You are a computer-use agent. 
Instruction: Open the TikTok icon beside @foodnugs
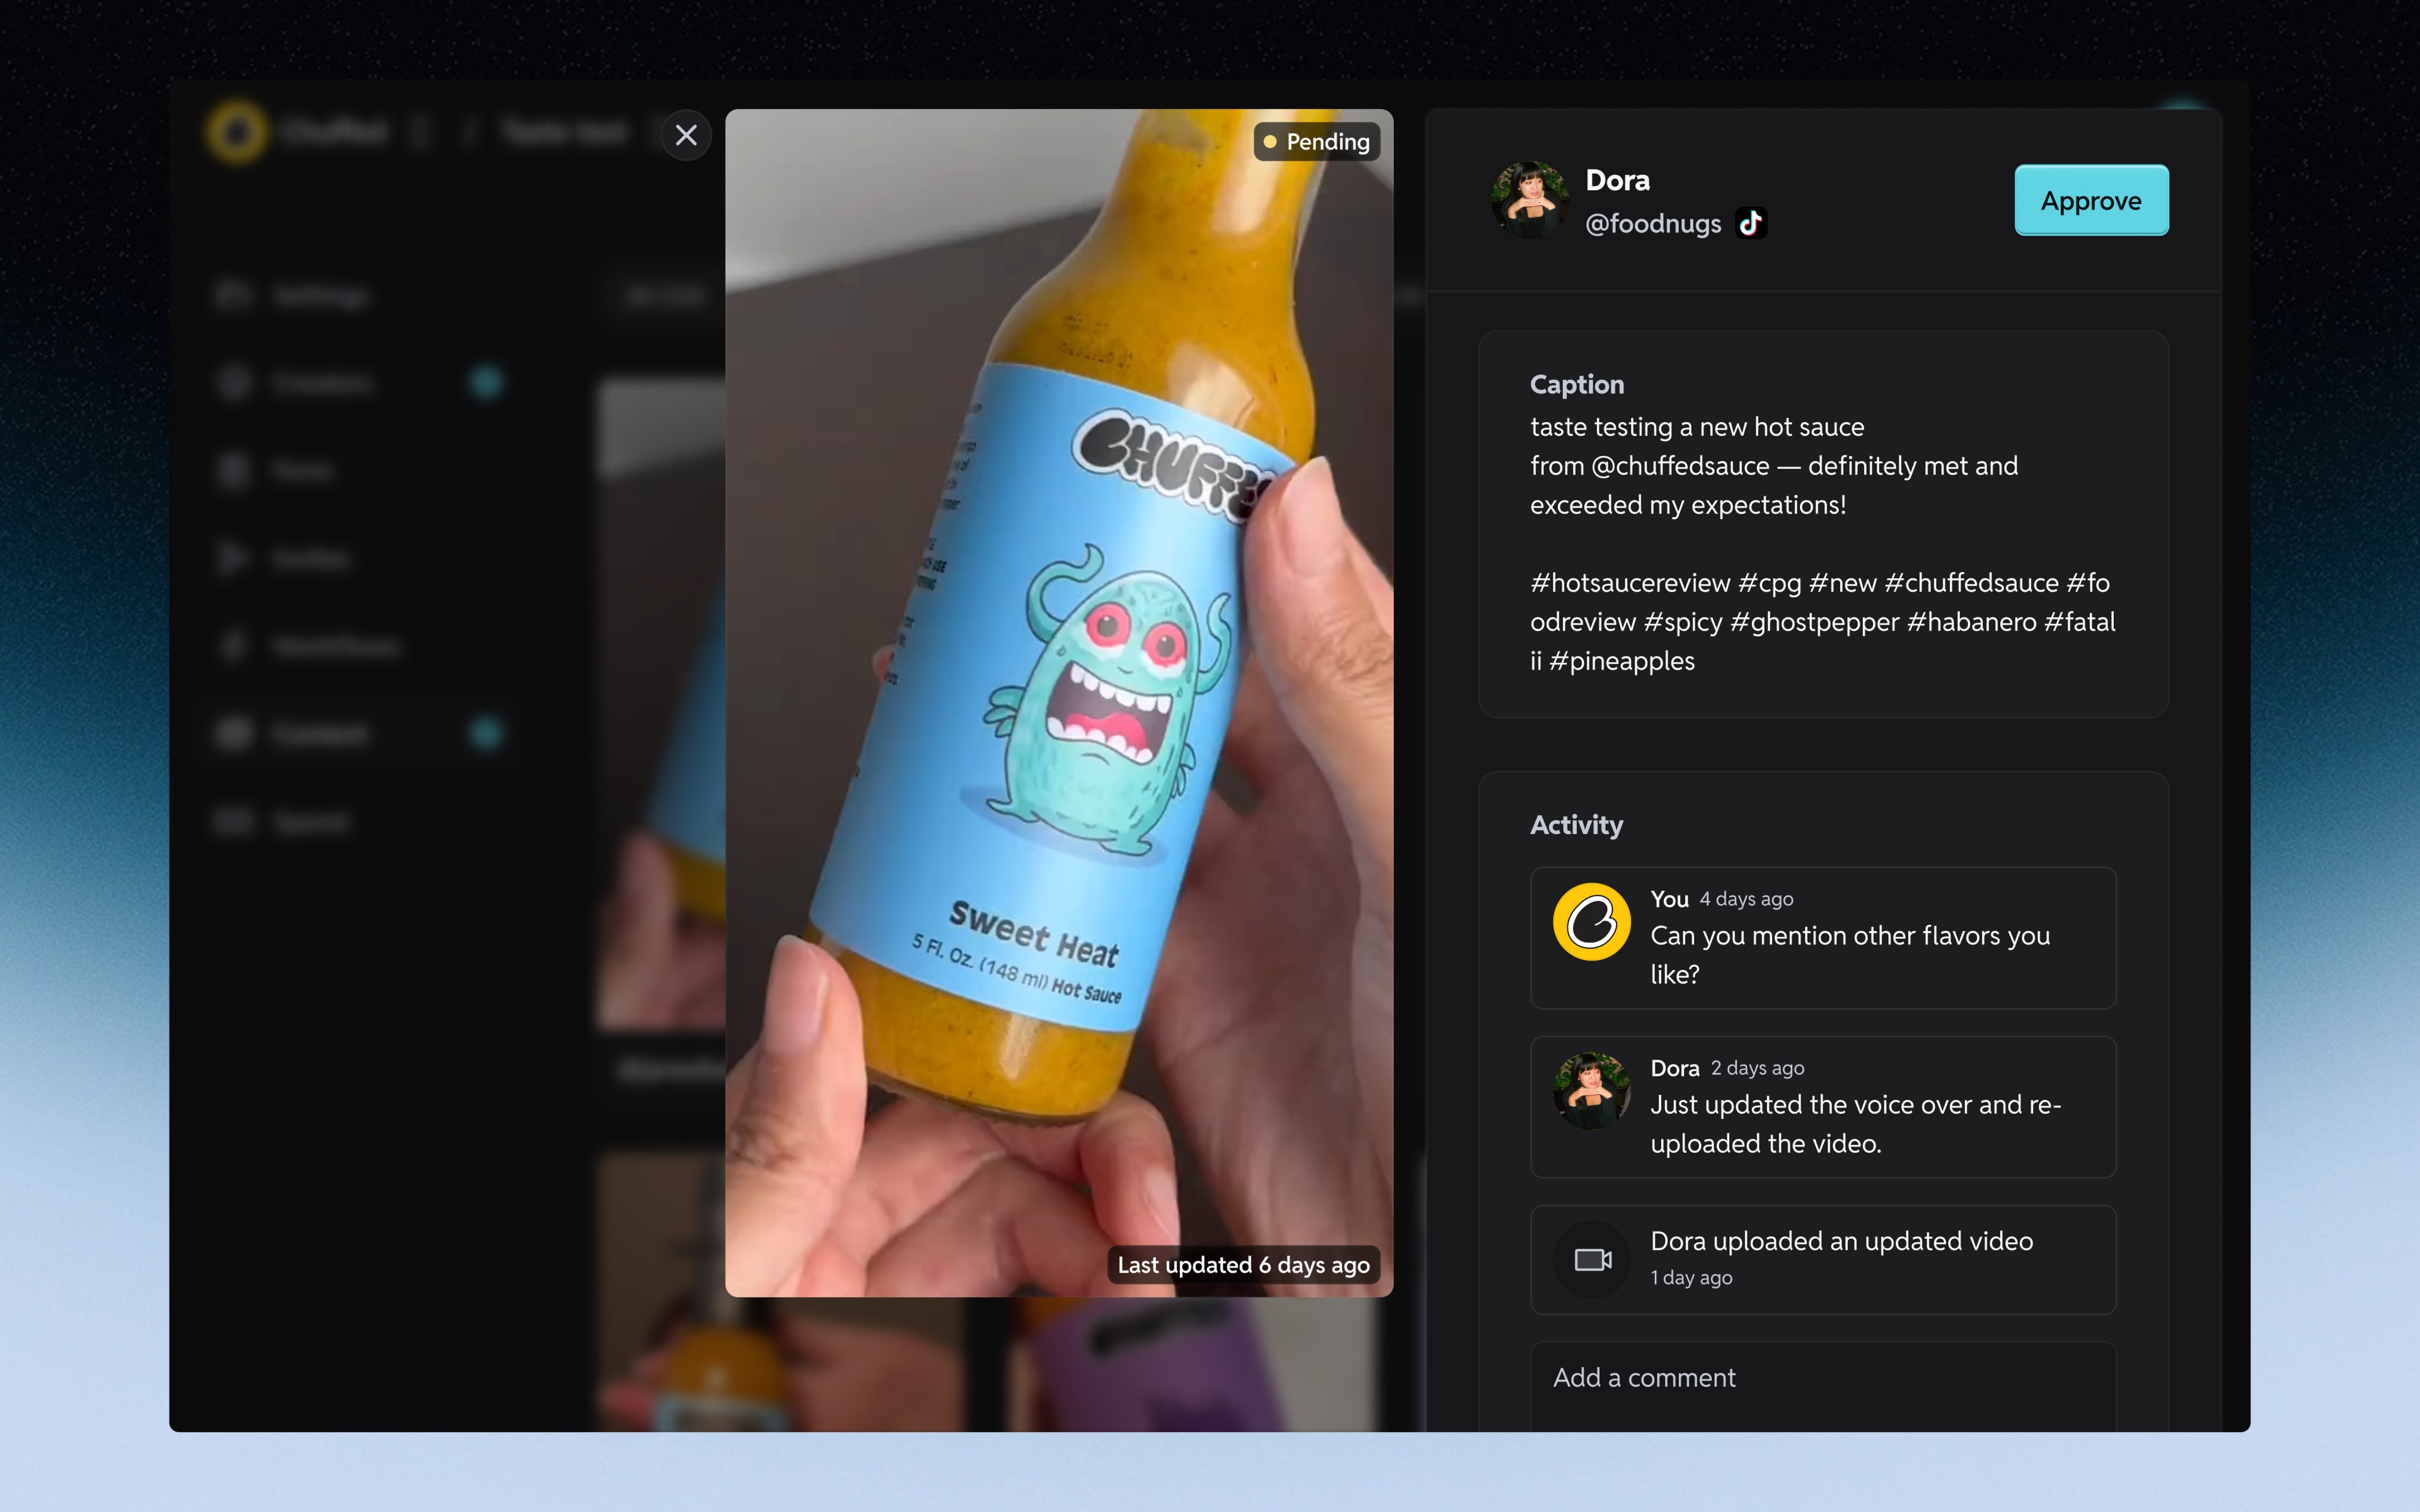tap(1751, 223)
